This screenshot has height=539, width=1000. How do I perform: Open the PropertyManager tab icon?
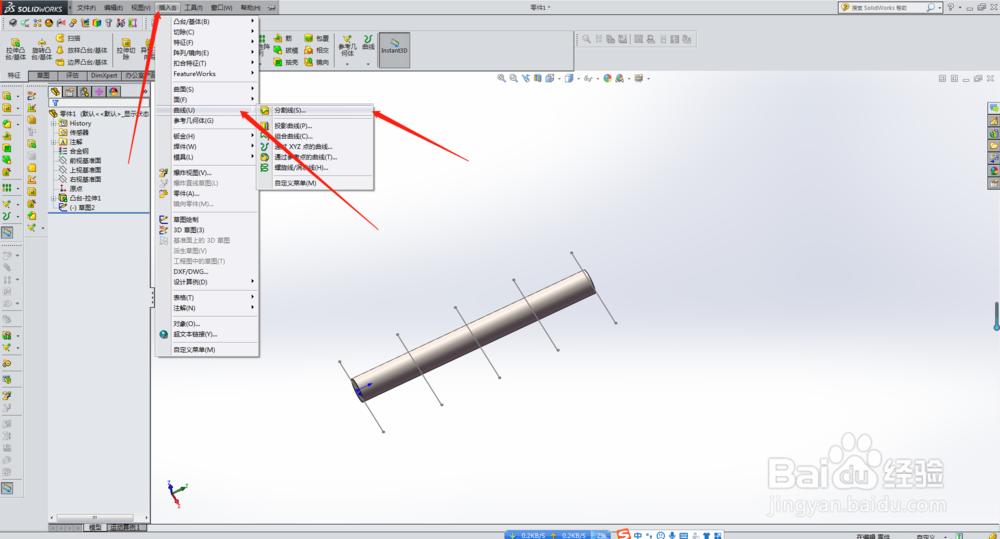[x=70, y=92]
